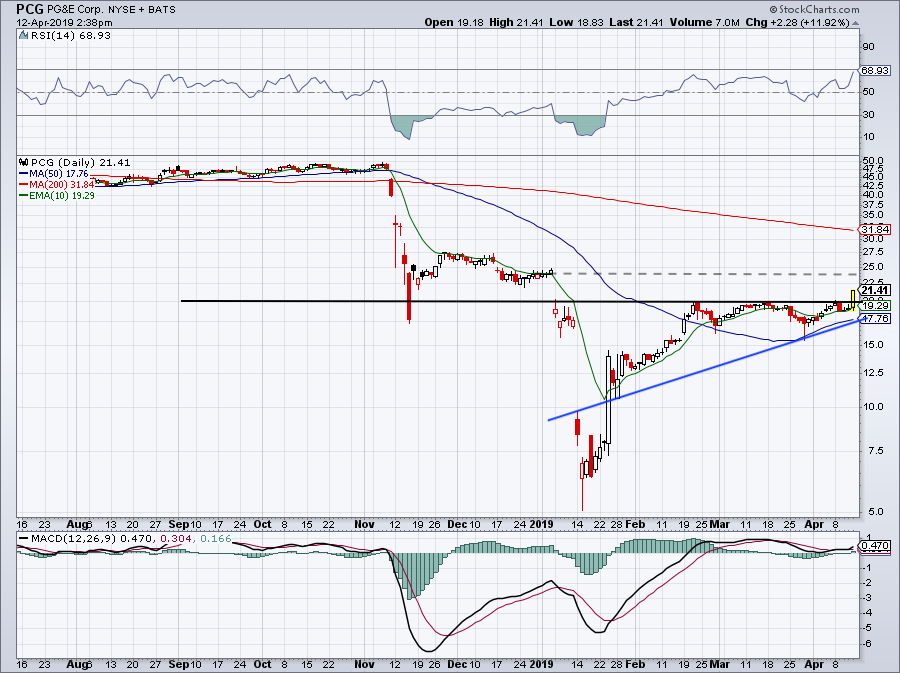Click the 90 label on the RSI axis
The image size is (900, 673).
tap(868, 46)
